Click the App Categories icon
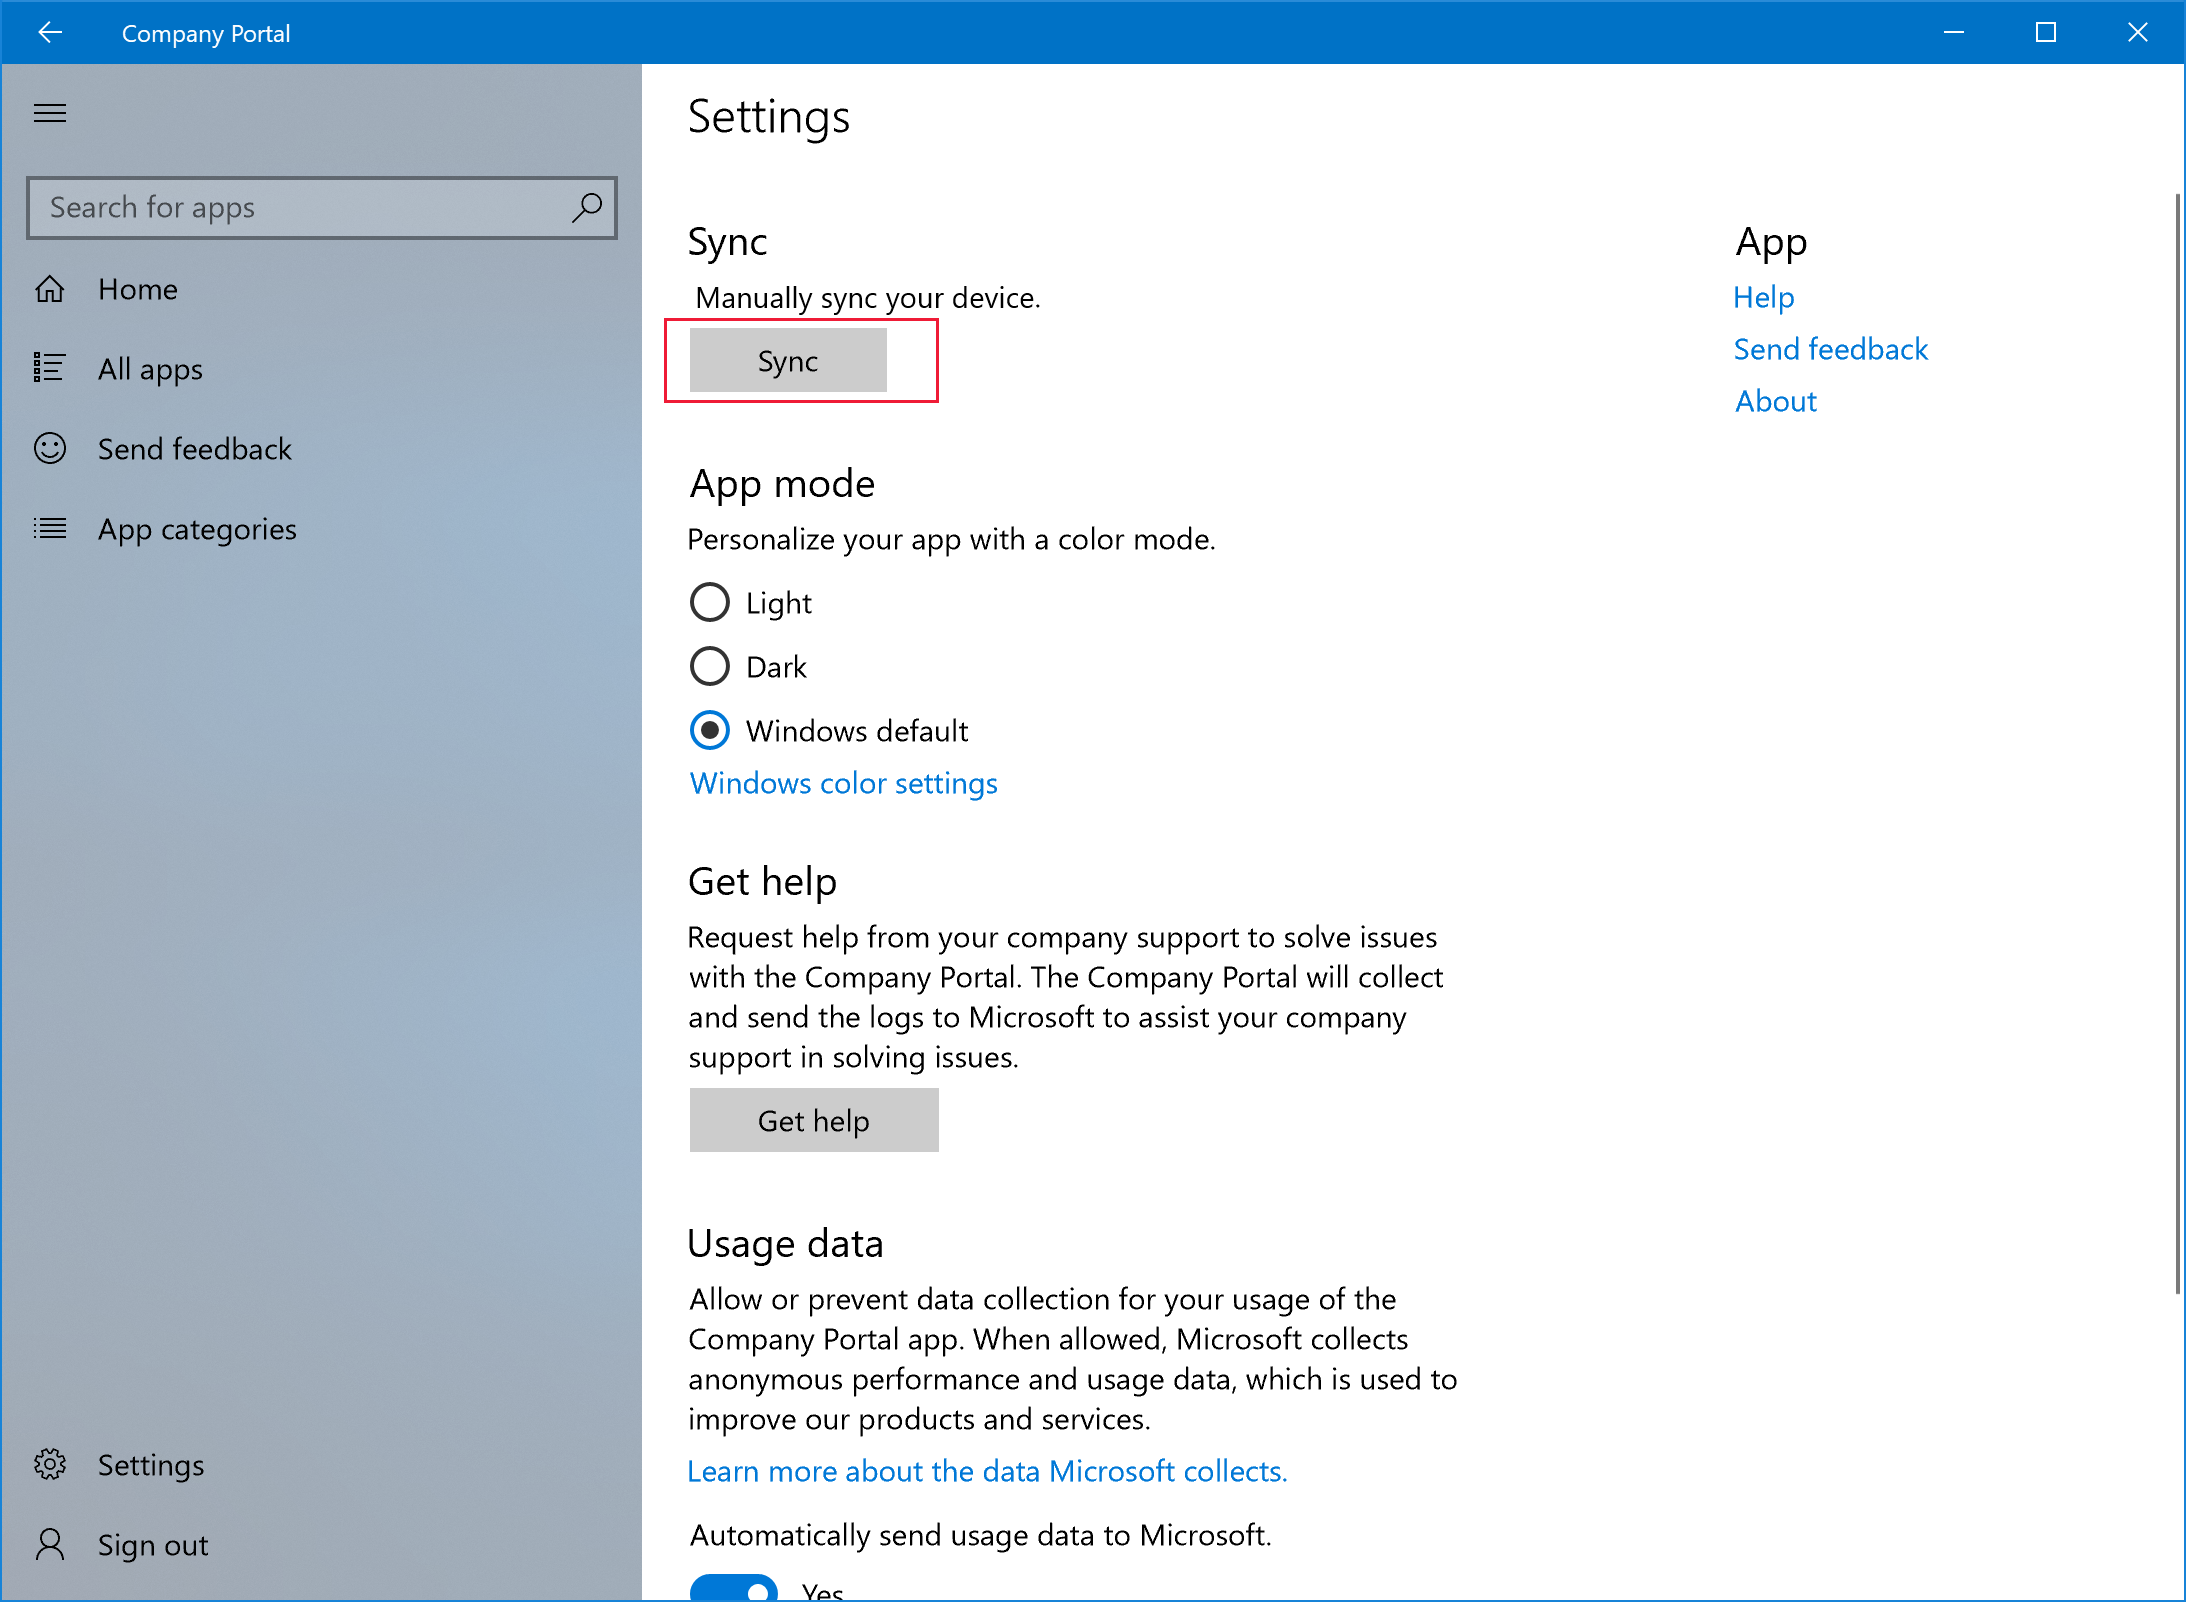 [51, 528]
